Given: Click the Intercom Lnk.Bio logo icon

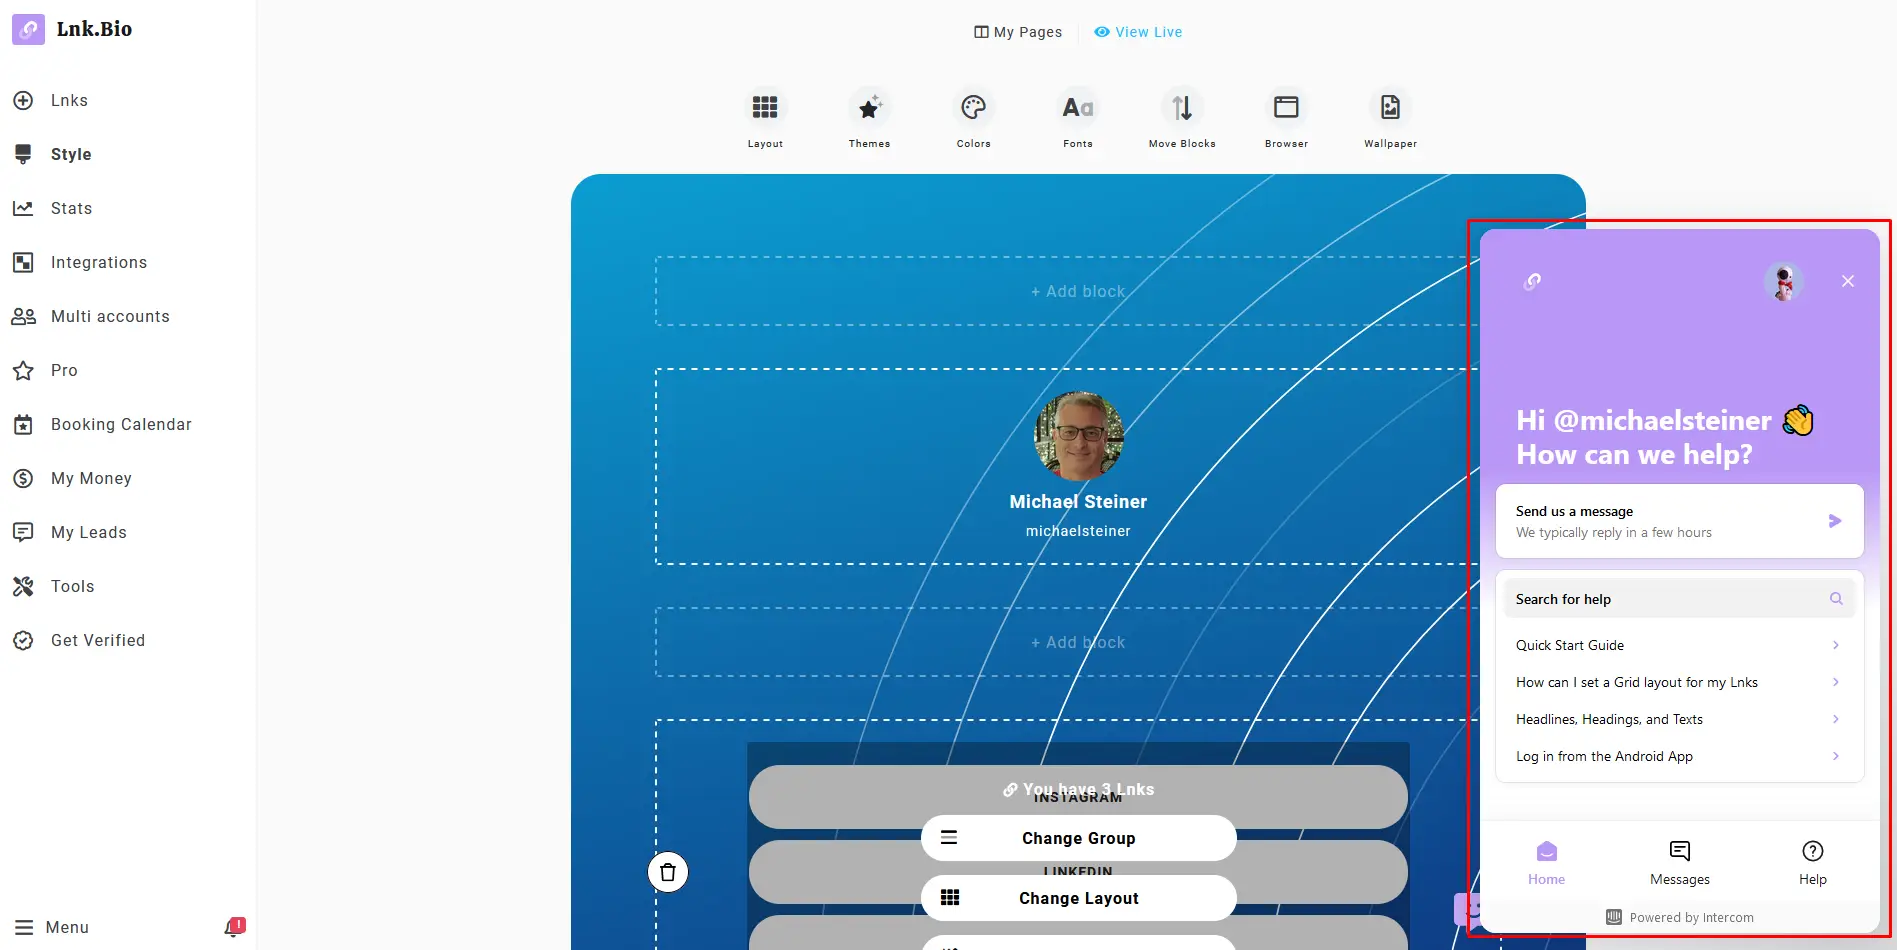Looking at the screenshot, I should [1532, 282].
